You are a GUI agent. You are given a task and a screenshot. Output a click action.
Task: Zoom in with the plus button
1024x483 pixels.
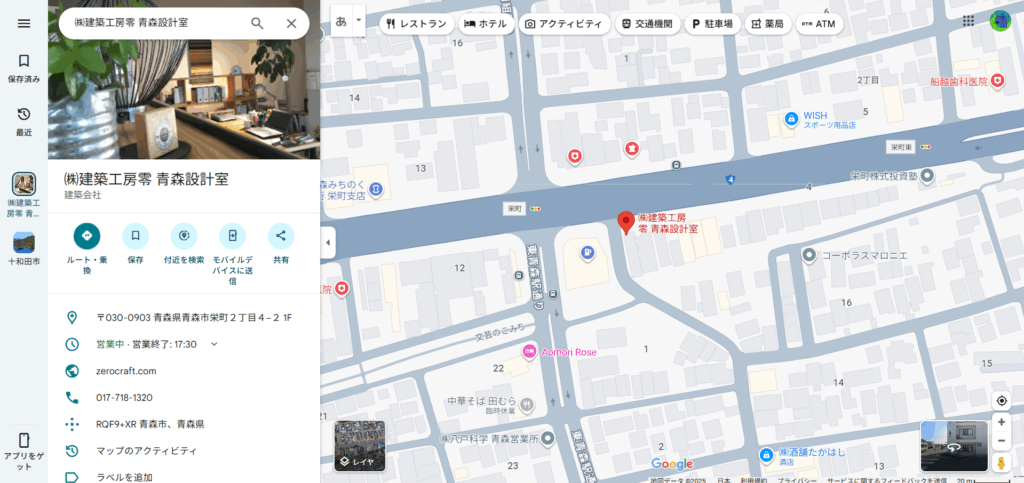point(1001,422)
